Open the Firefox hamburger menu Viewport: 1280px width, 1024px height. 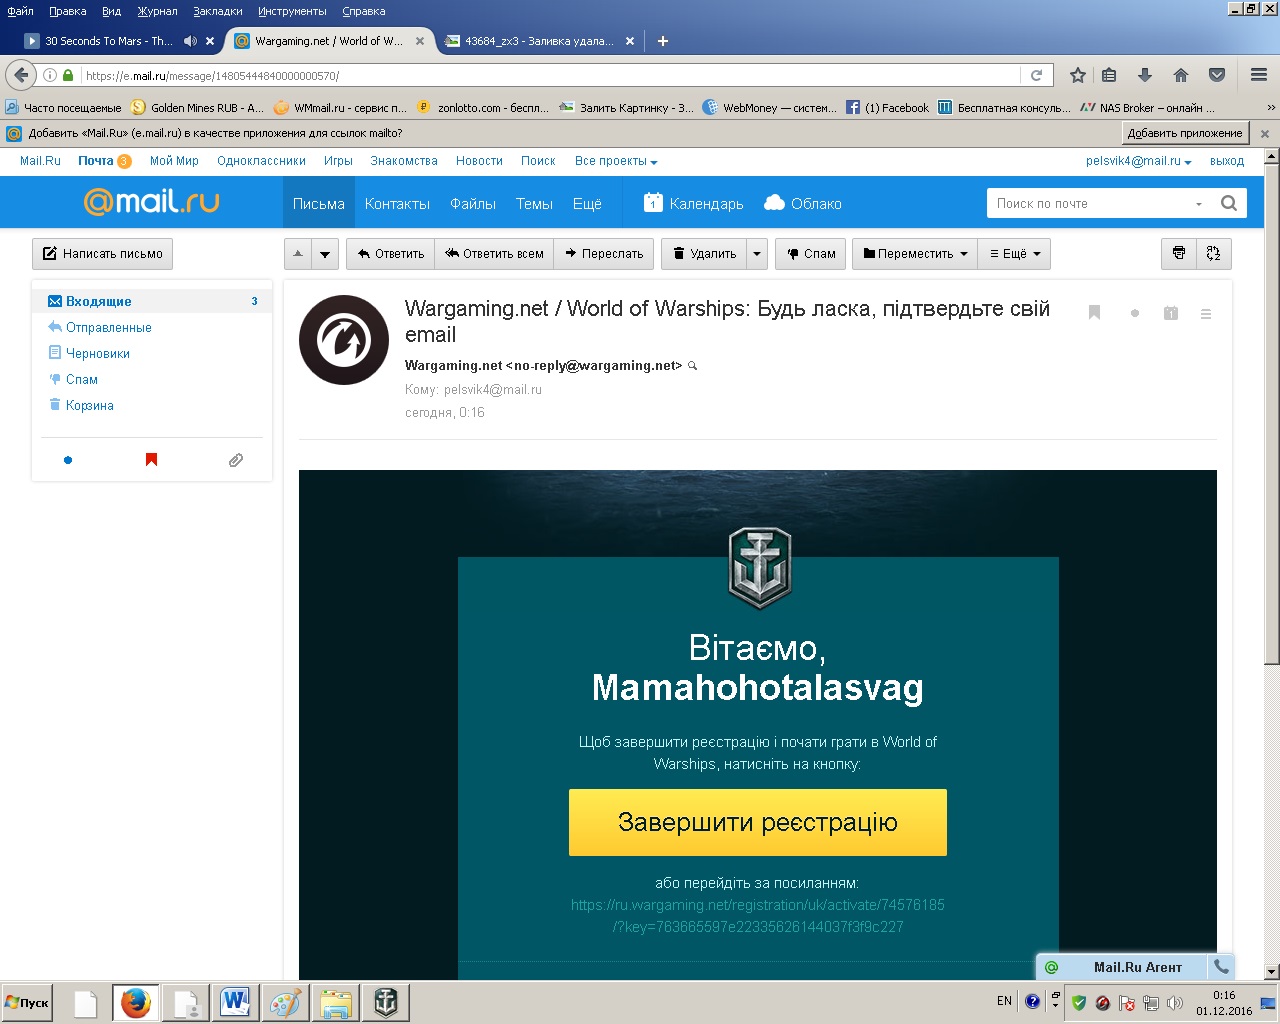(1259, 75)
